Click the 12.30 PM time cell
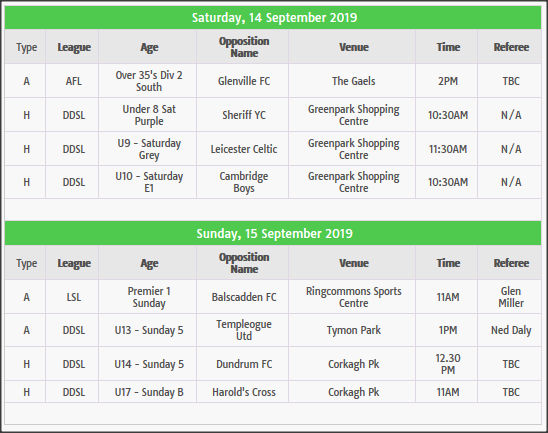Viewport: 548px width, 433px height. (x=448, y=364)
